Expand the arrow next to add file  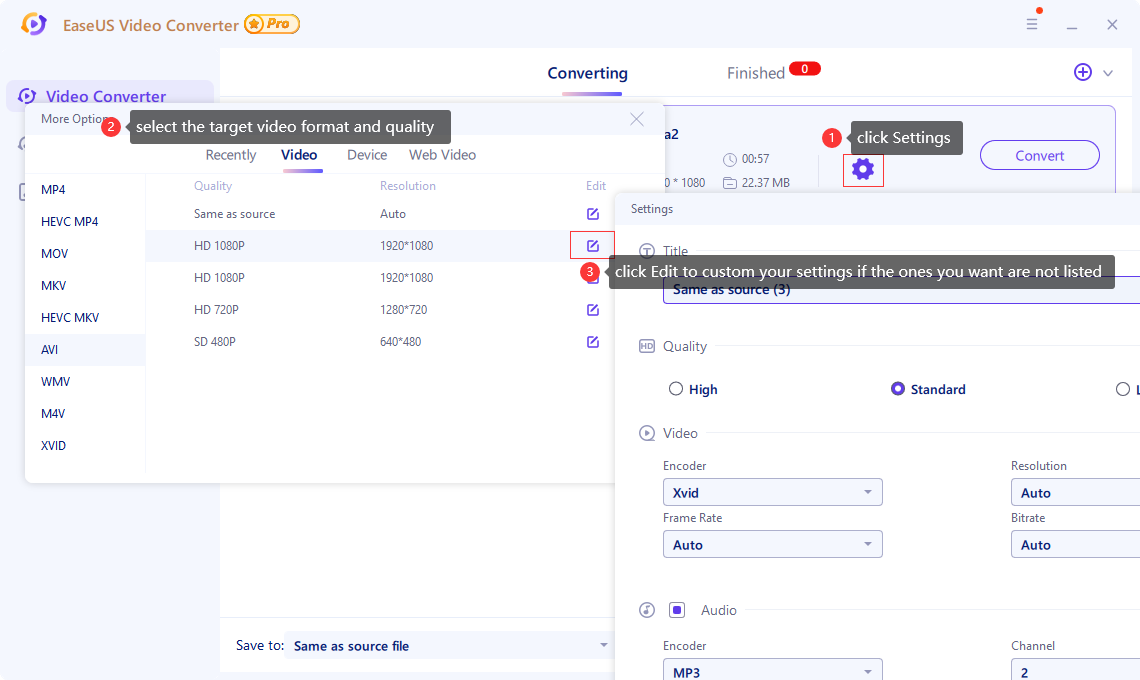1108,73
